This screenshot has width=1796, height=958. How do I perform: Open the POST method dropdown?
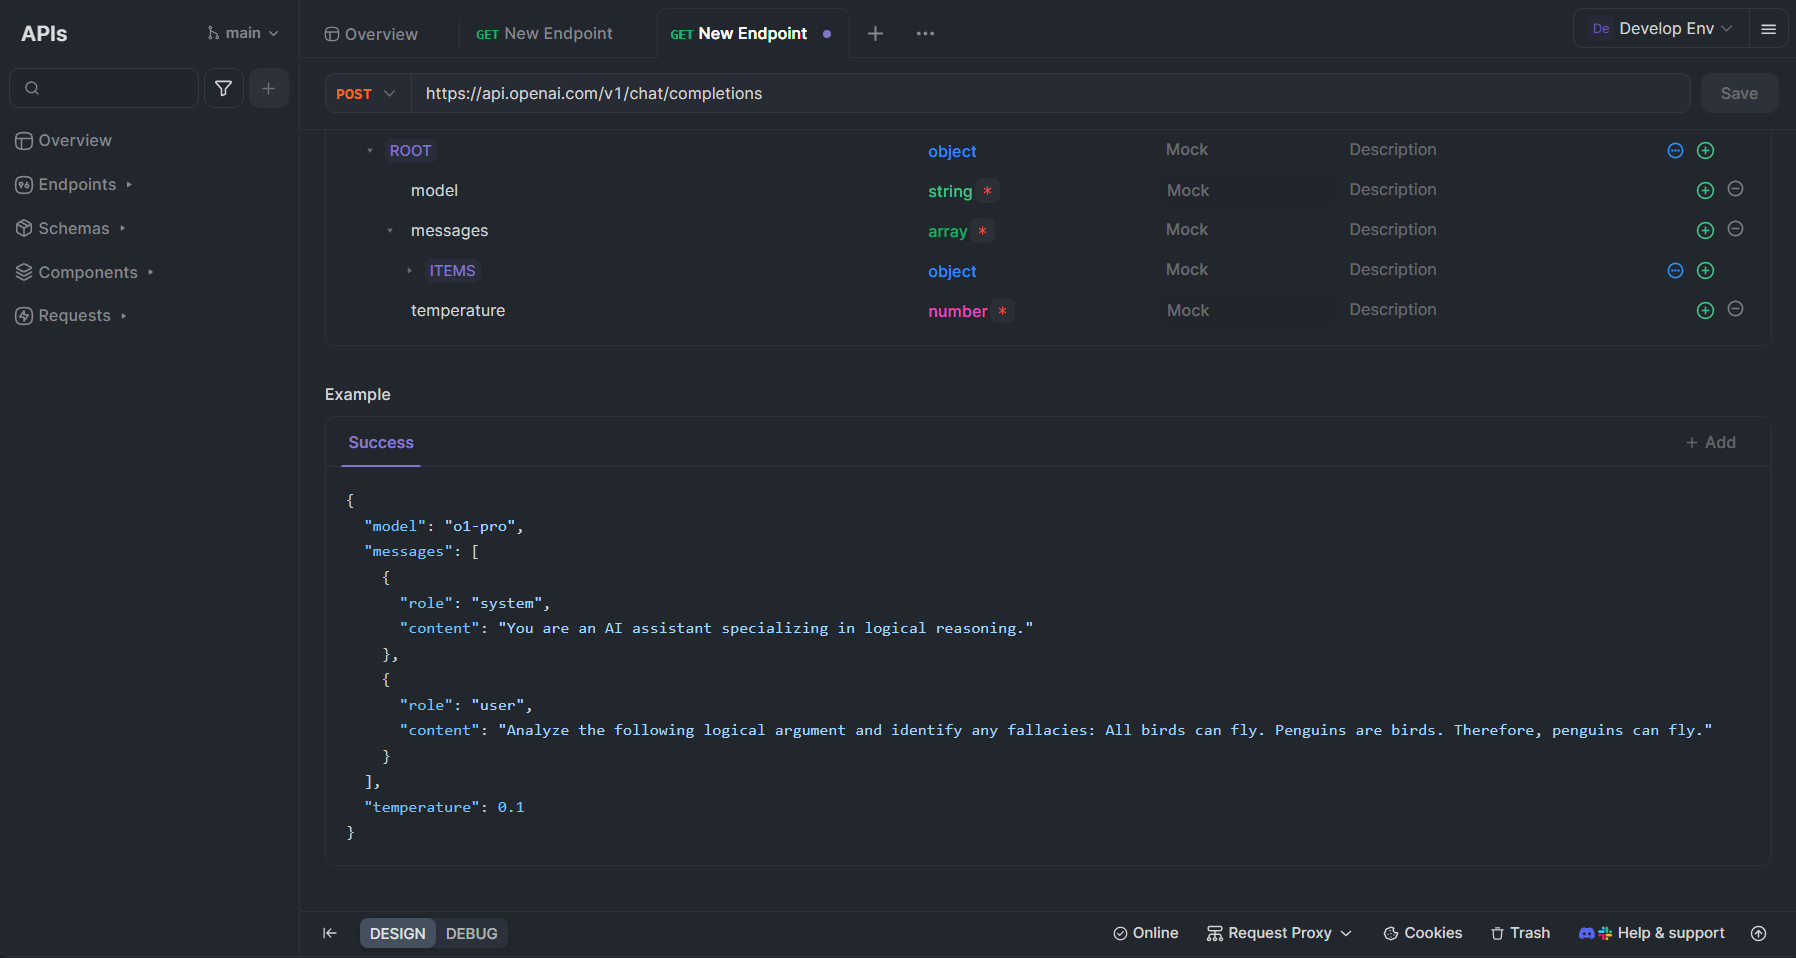point(367,94)
